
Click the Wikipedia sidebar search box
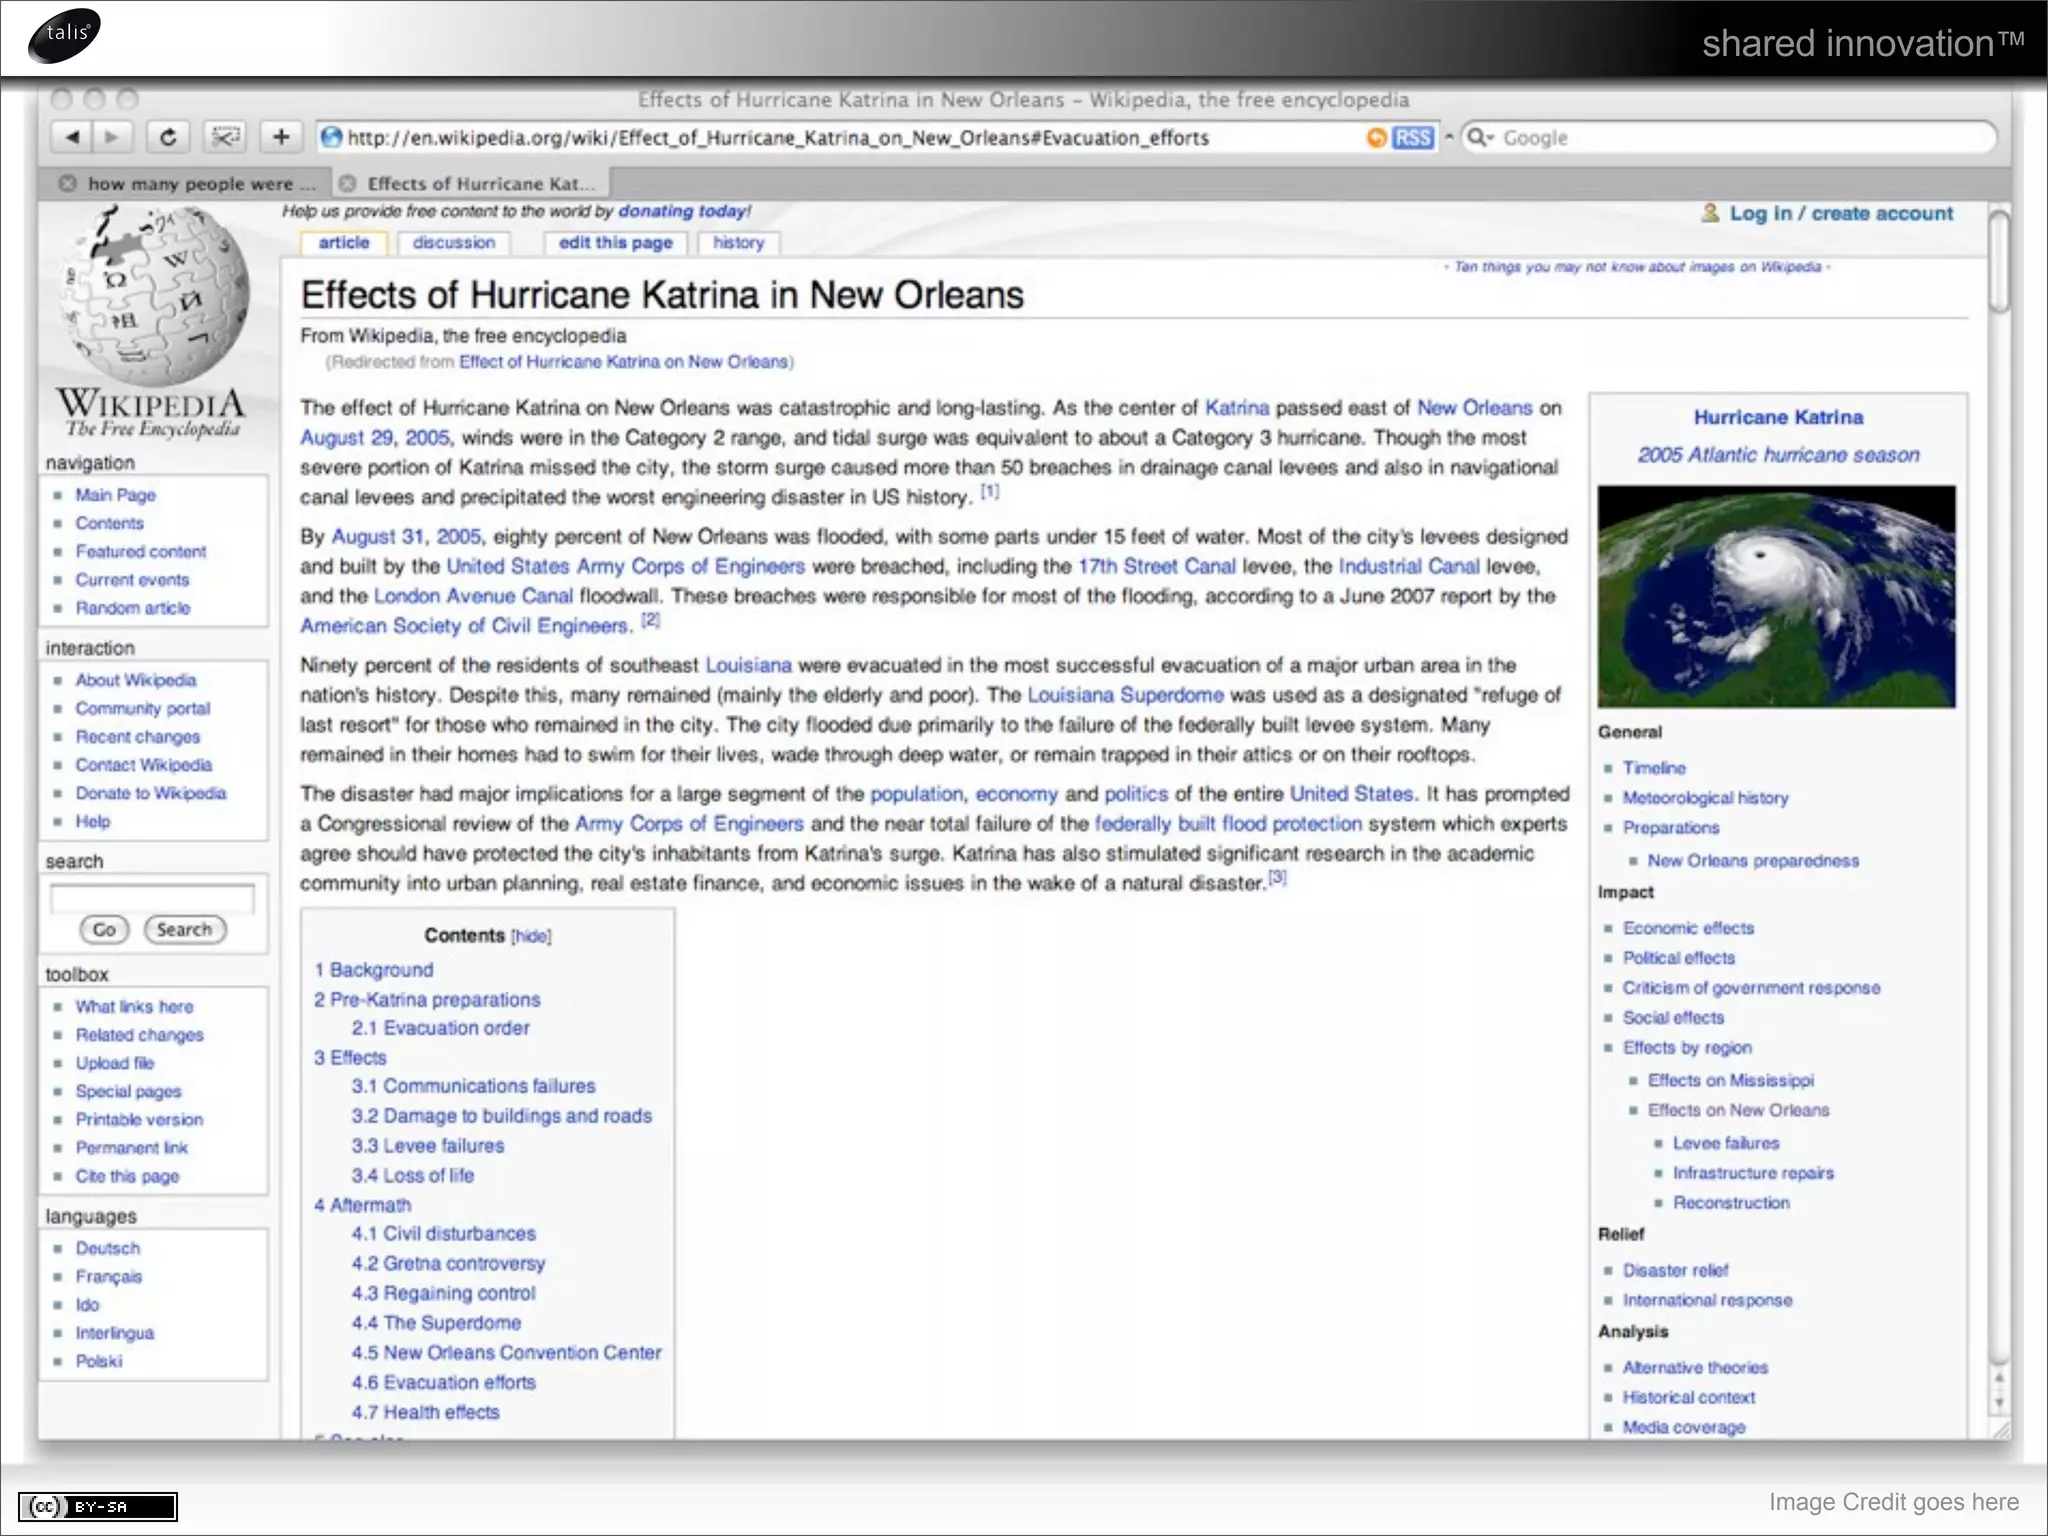click(152, 899)
